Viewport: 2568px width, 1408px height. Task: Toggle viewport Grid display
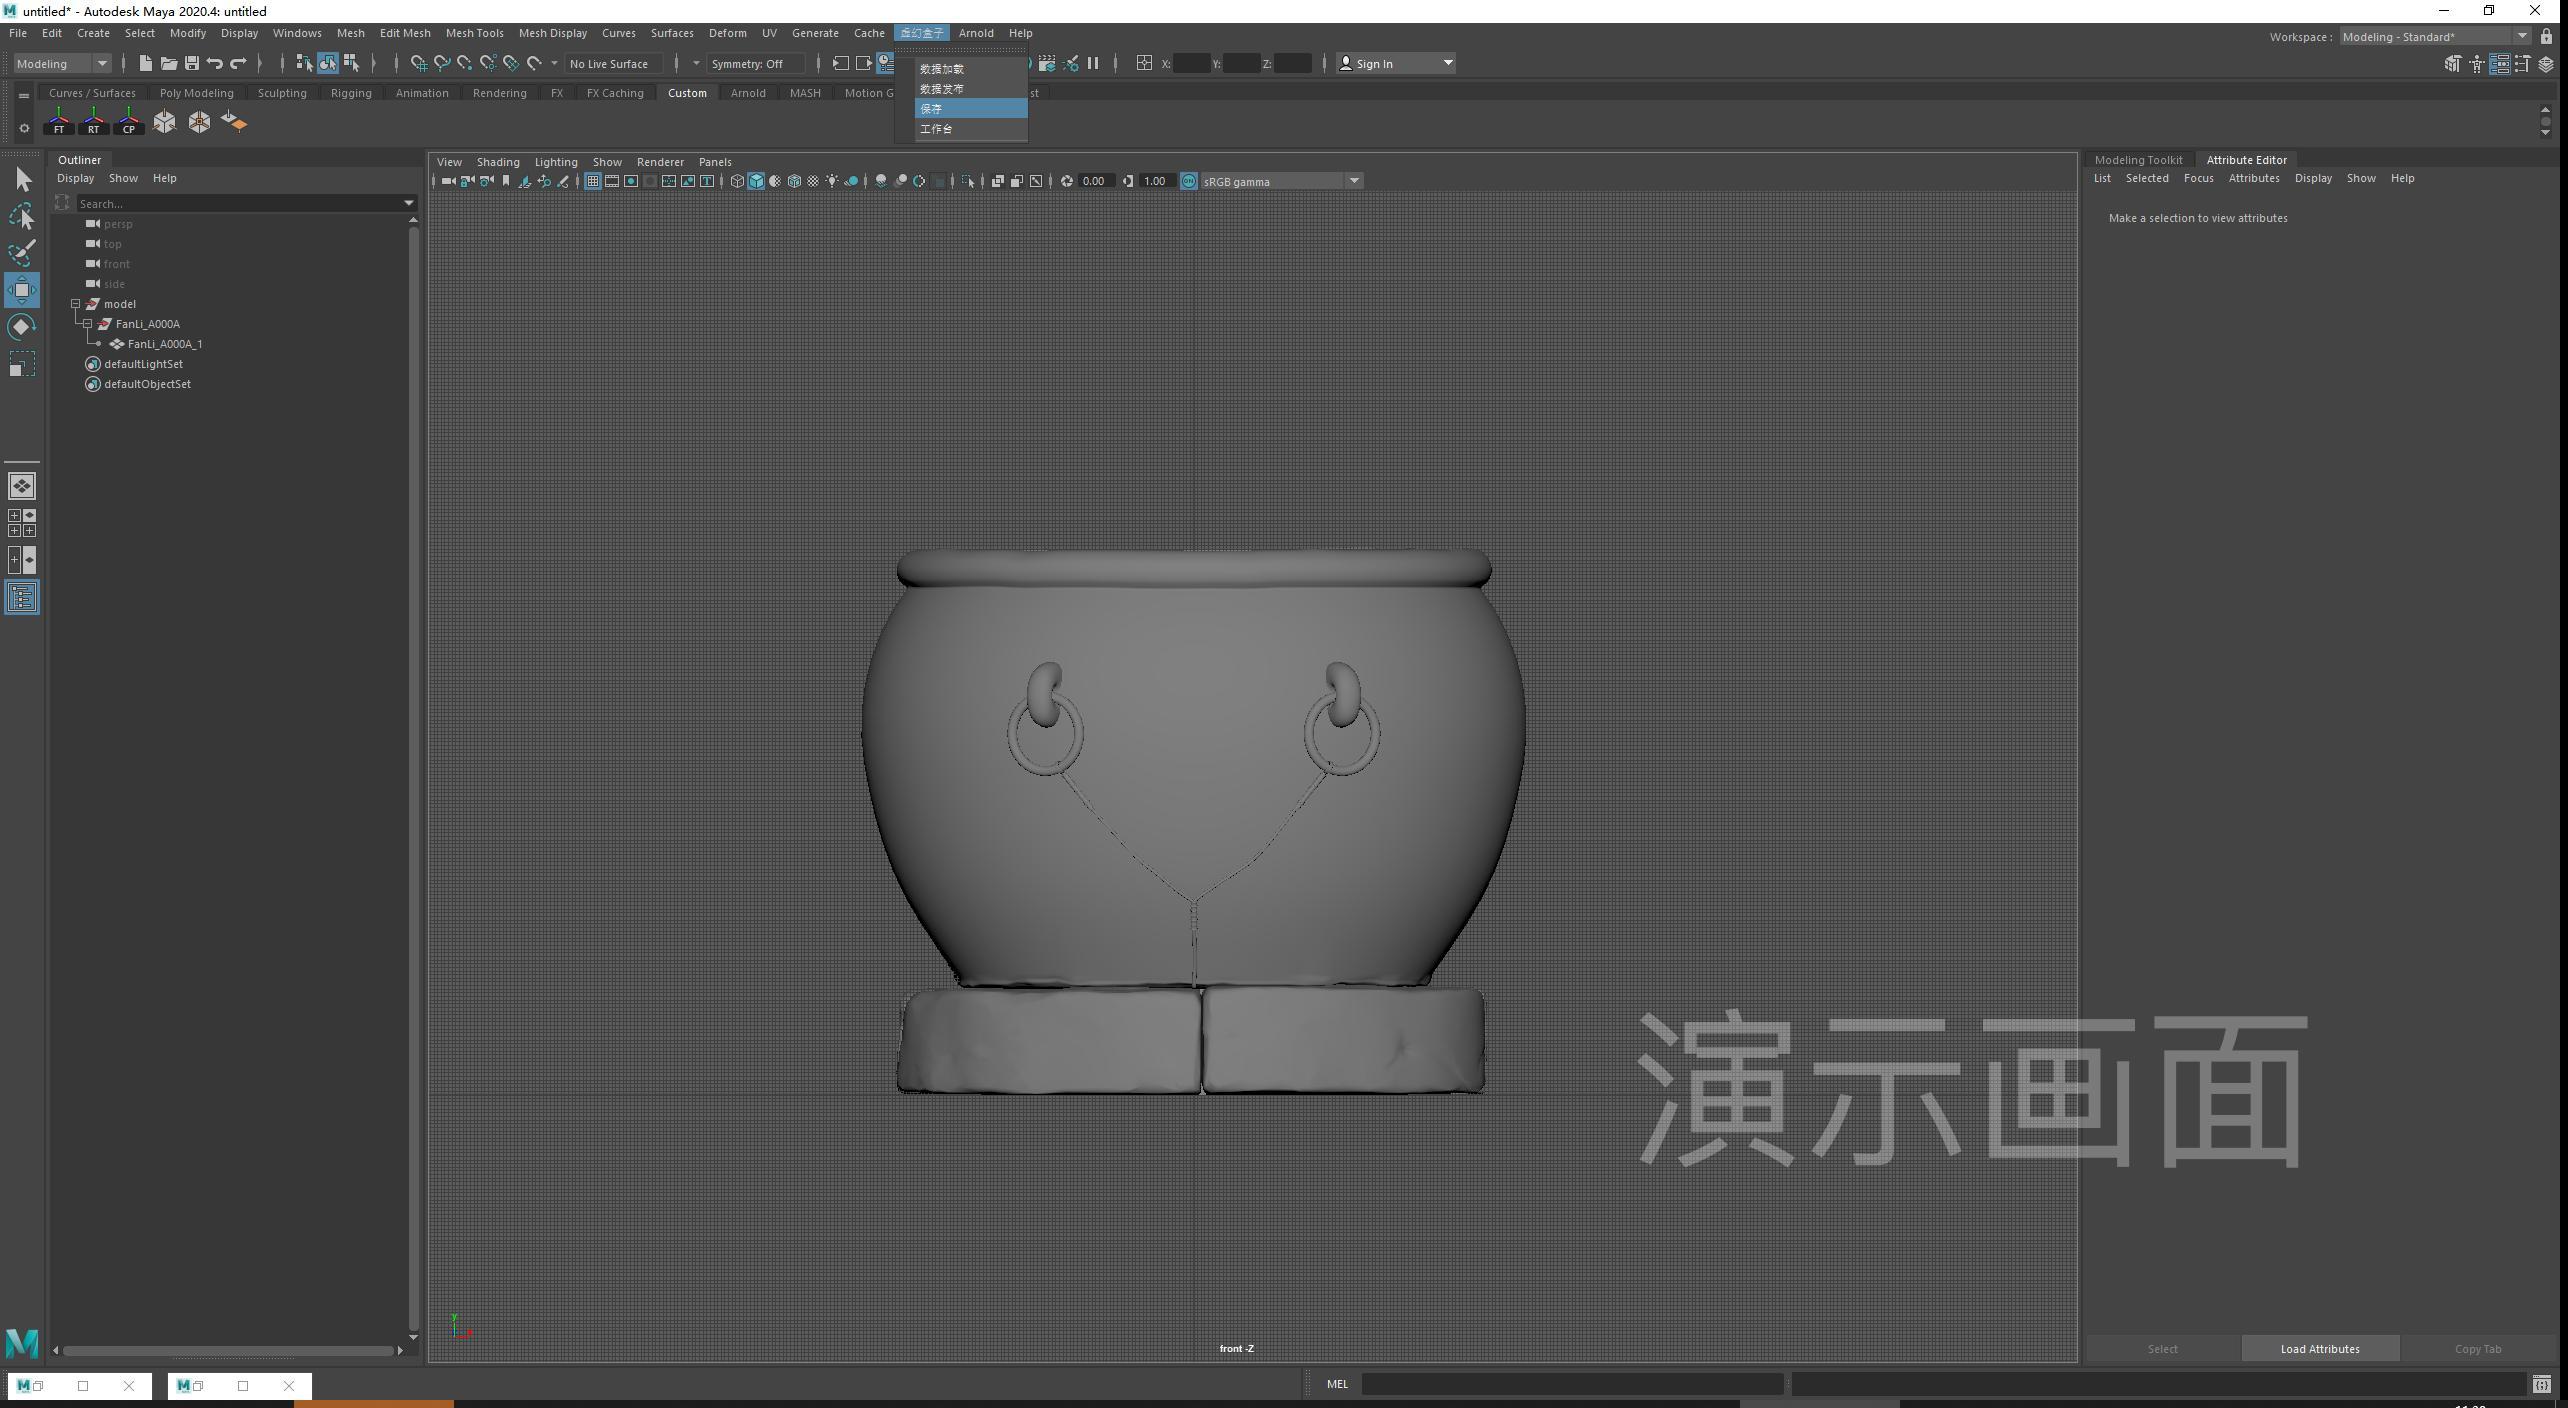(x=593, y=181)
